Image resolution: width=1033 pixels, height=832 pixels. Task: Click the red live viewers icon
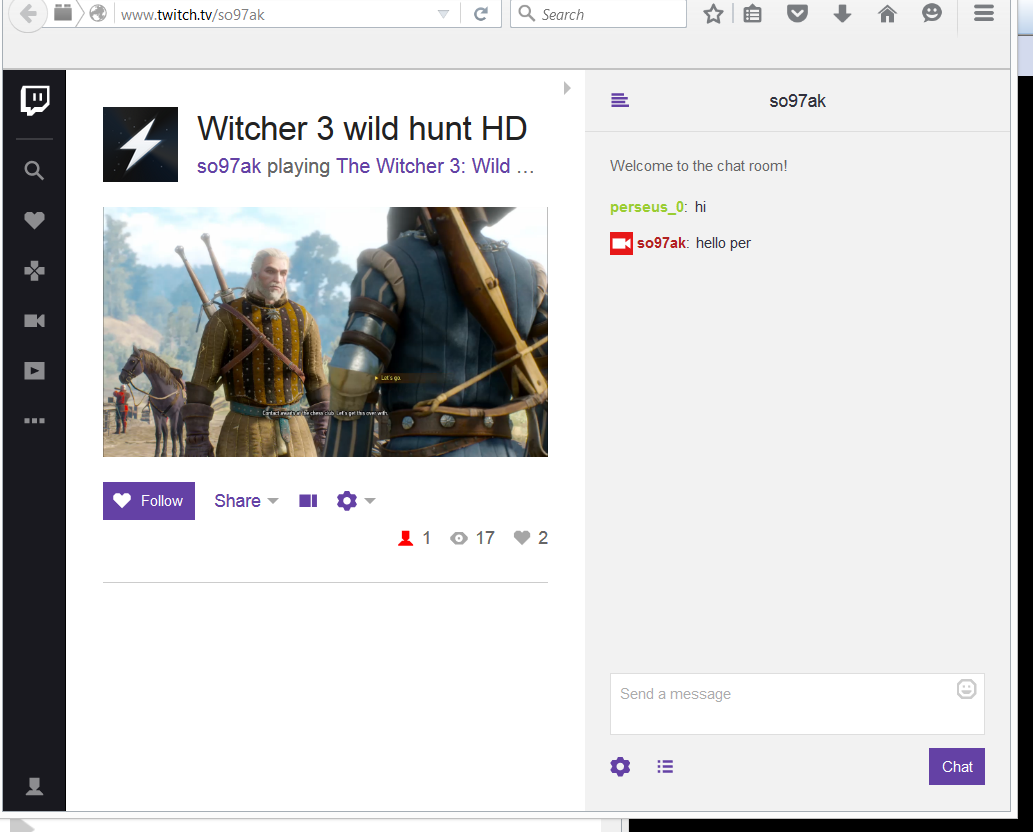[x=405, y=538]
